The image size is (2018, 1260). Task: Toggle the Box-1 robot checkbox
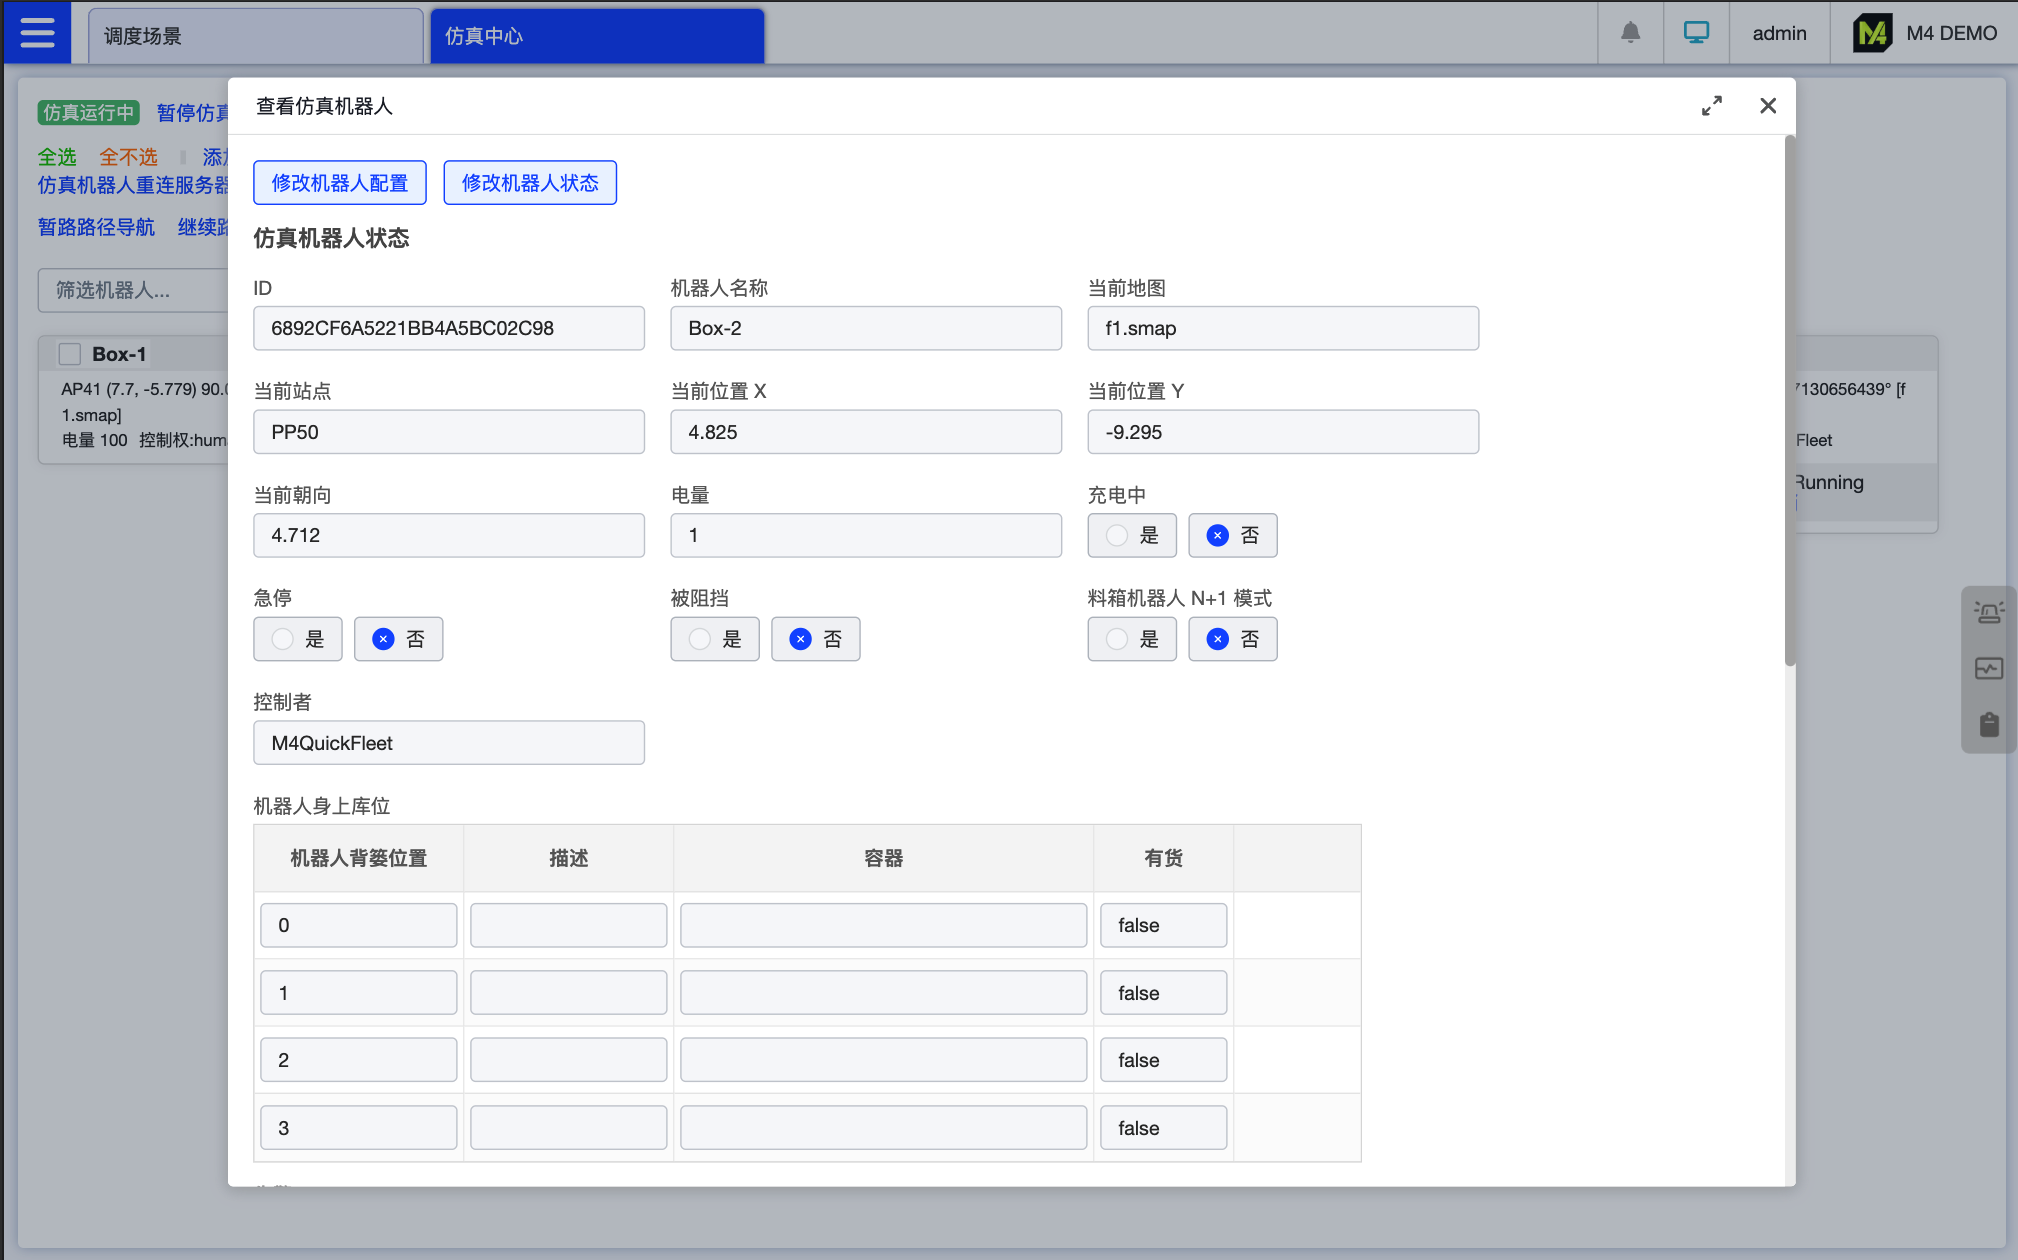tap(70, 354)
